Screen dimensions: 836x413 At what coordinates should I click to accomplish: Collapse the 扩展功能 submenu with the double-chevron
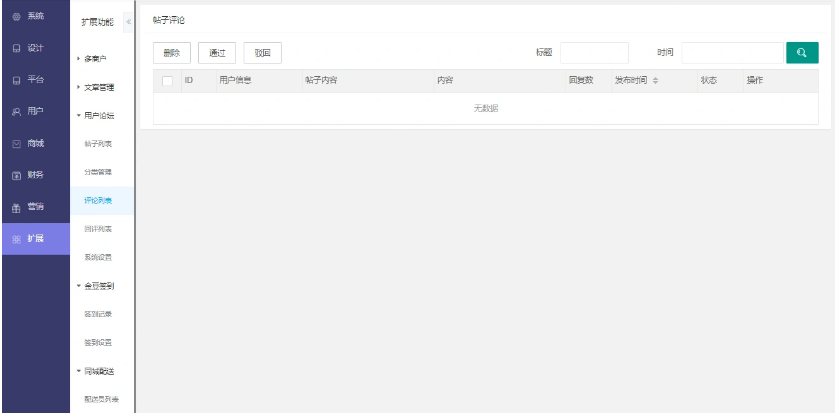tap(128, 22)
